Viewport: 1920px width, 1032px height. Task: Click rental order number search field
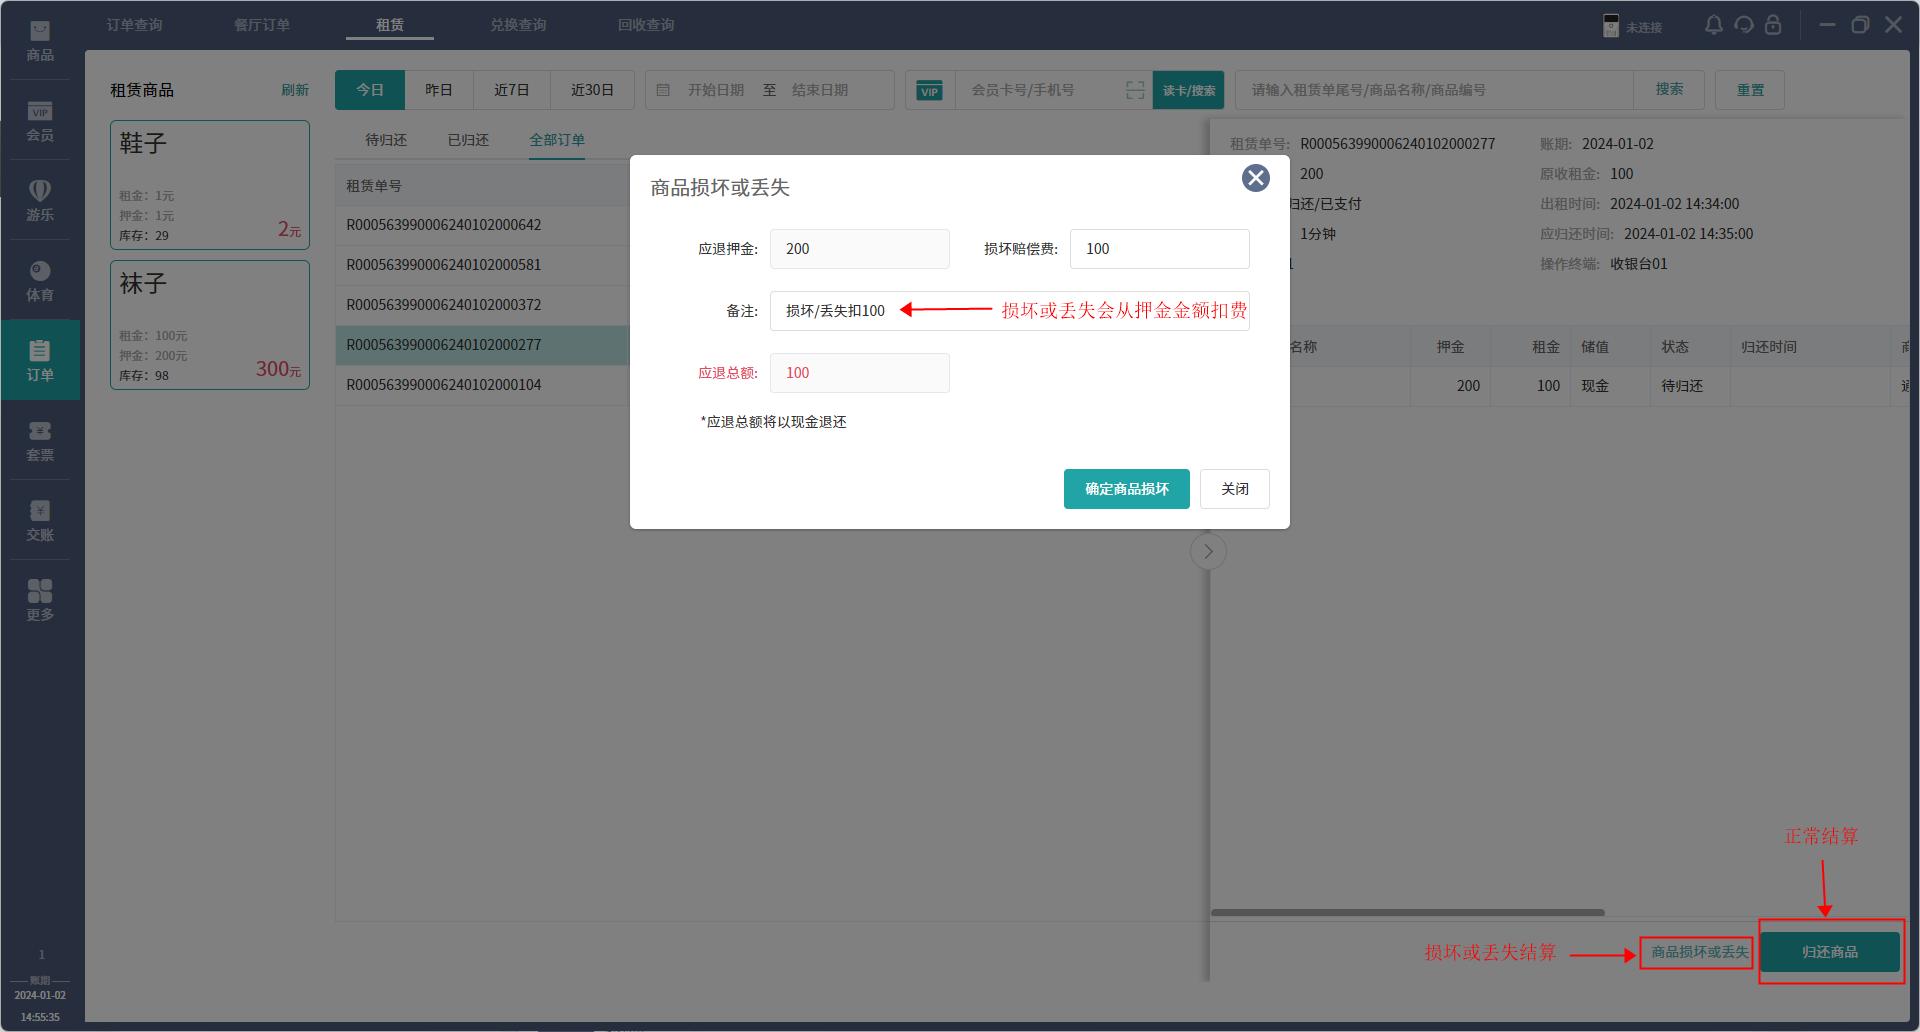point(1435,90)
